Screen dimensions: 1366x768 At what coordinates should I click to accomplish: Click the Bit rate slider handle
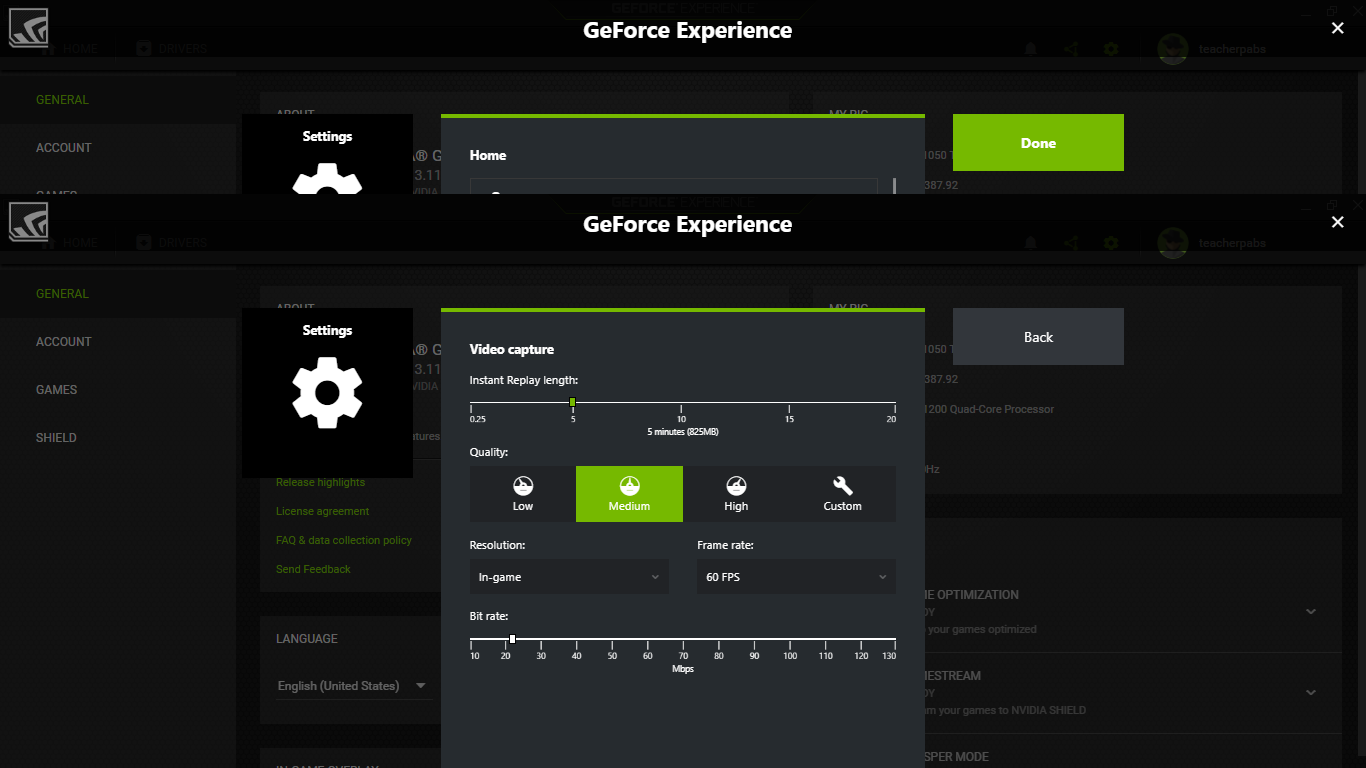point(512,639)
